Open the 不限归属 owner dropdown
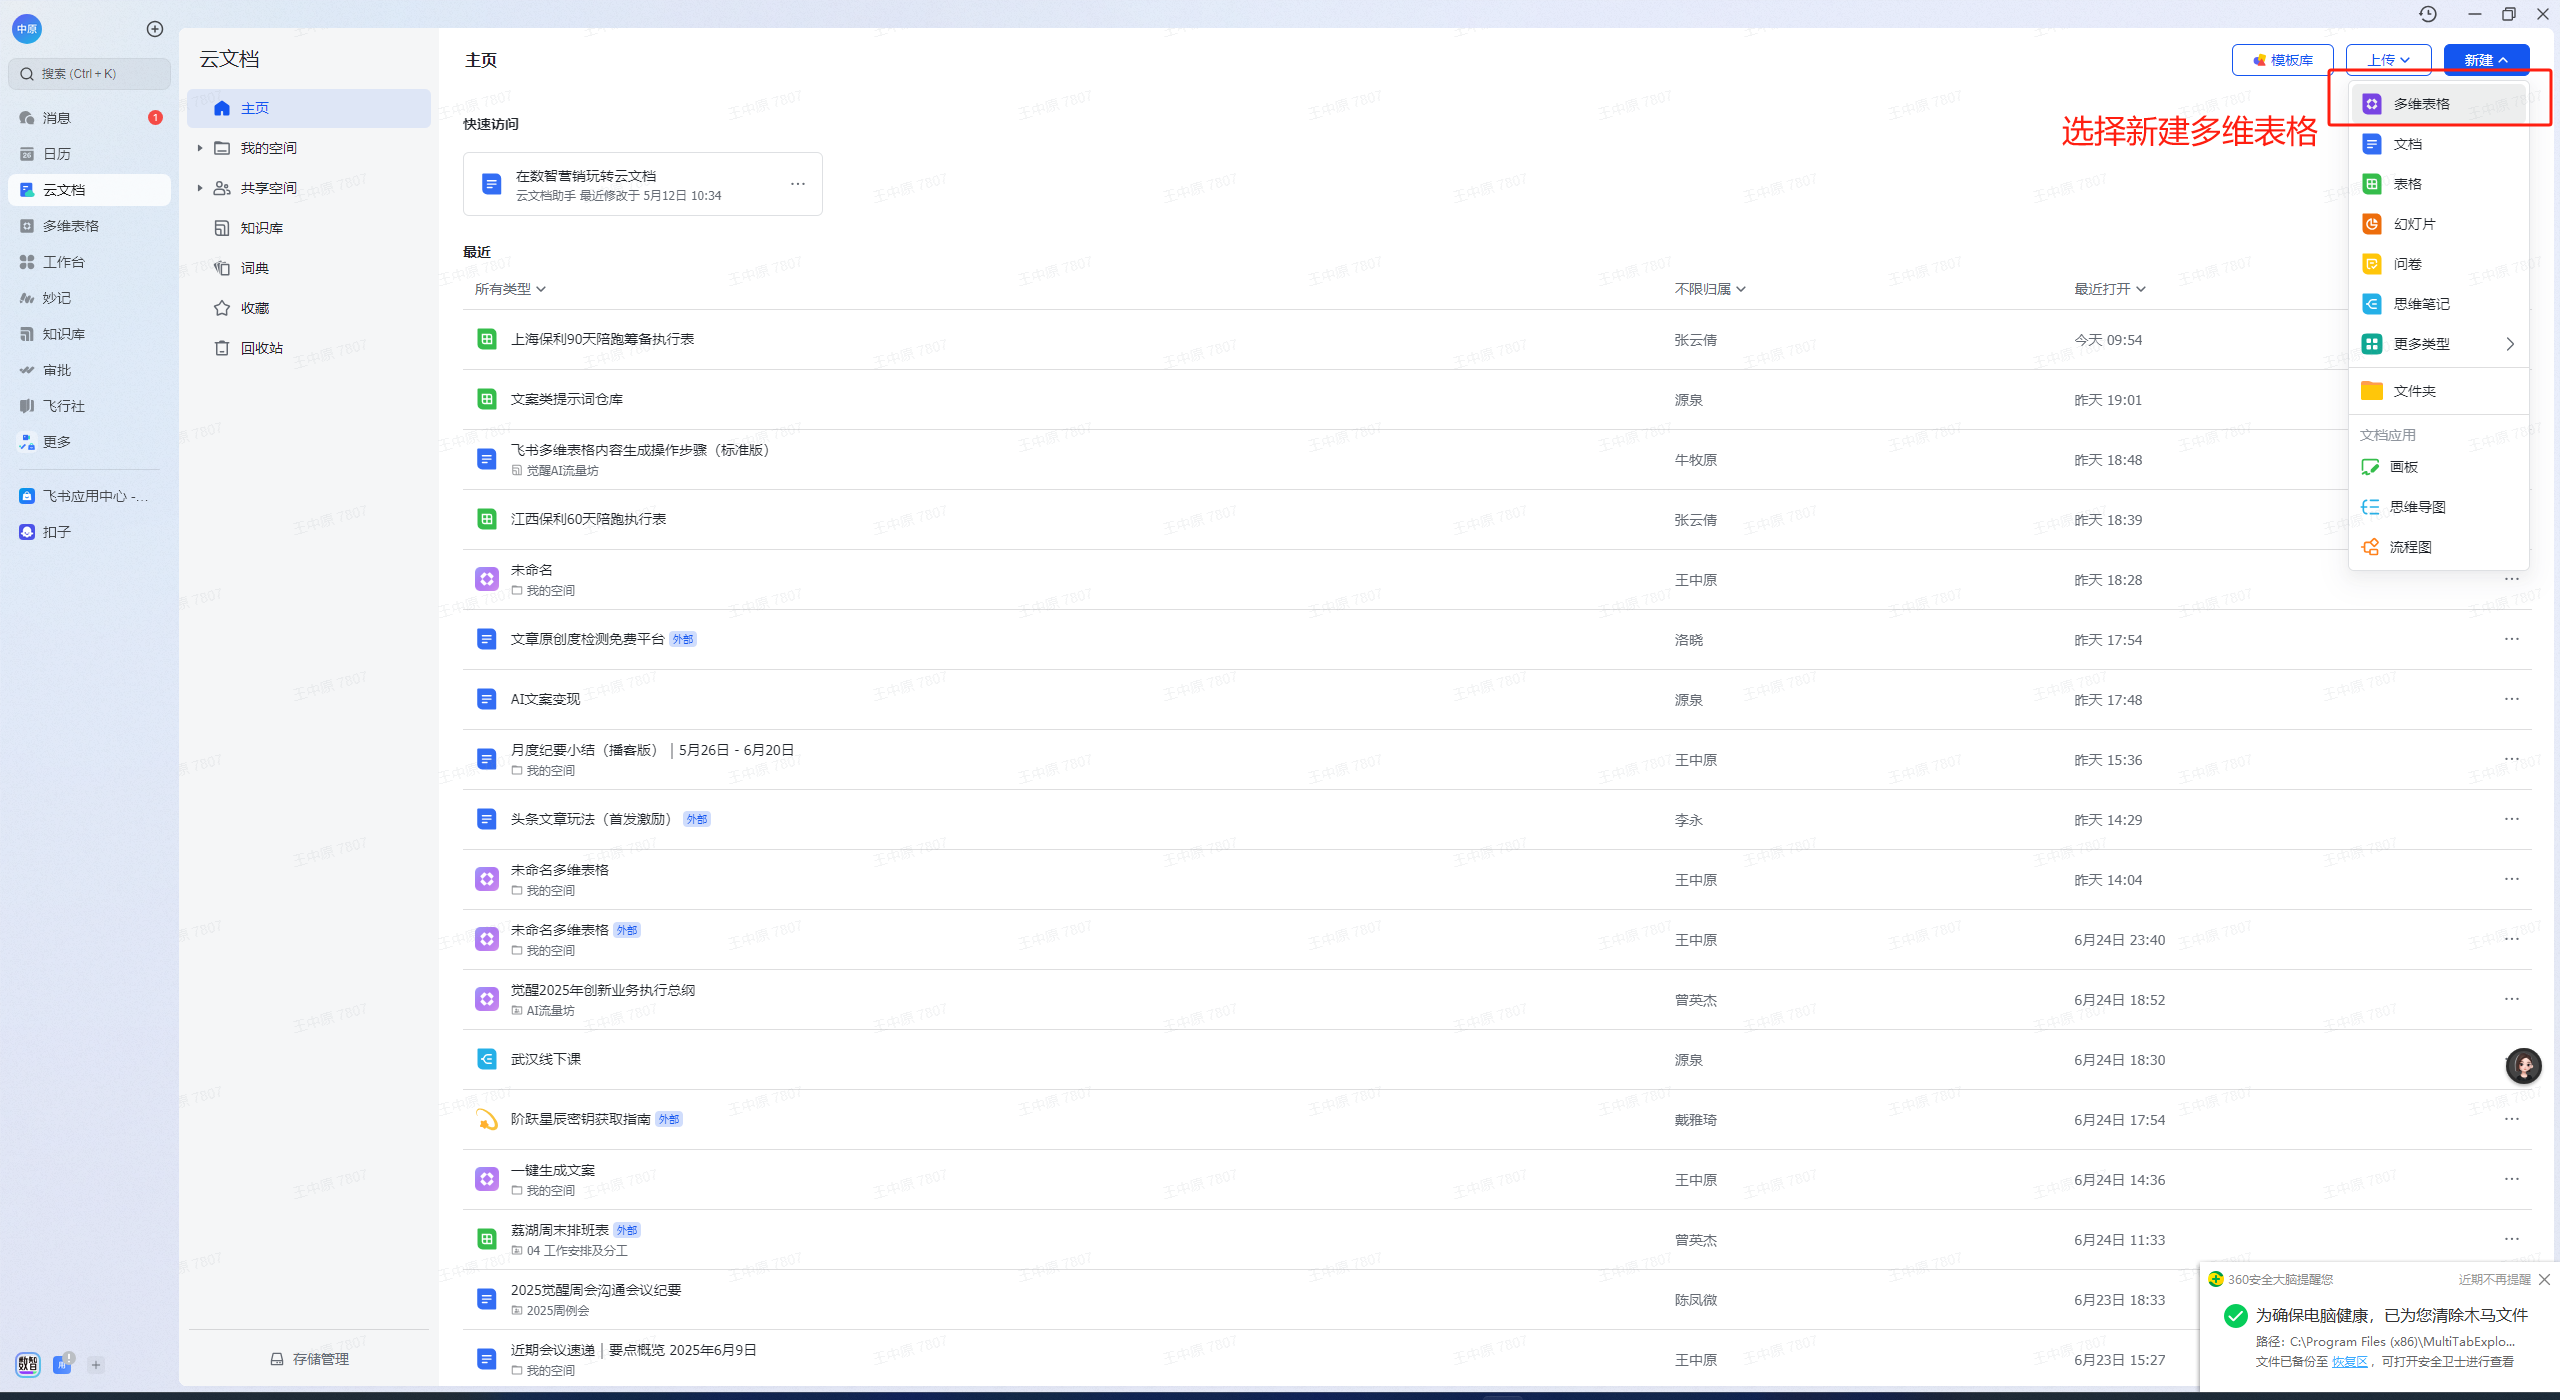Screen dimensions: 2560x1400 tap(1709, 289)
